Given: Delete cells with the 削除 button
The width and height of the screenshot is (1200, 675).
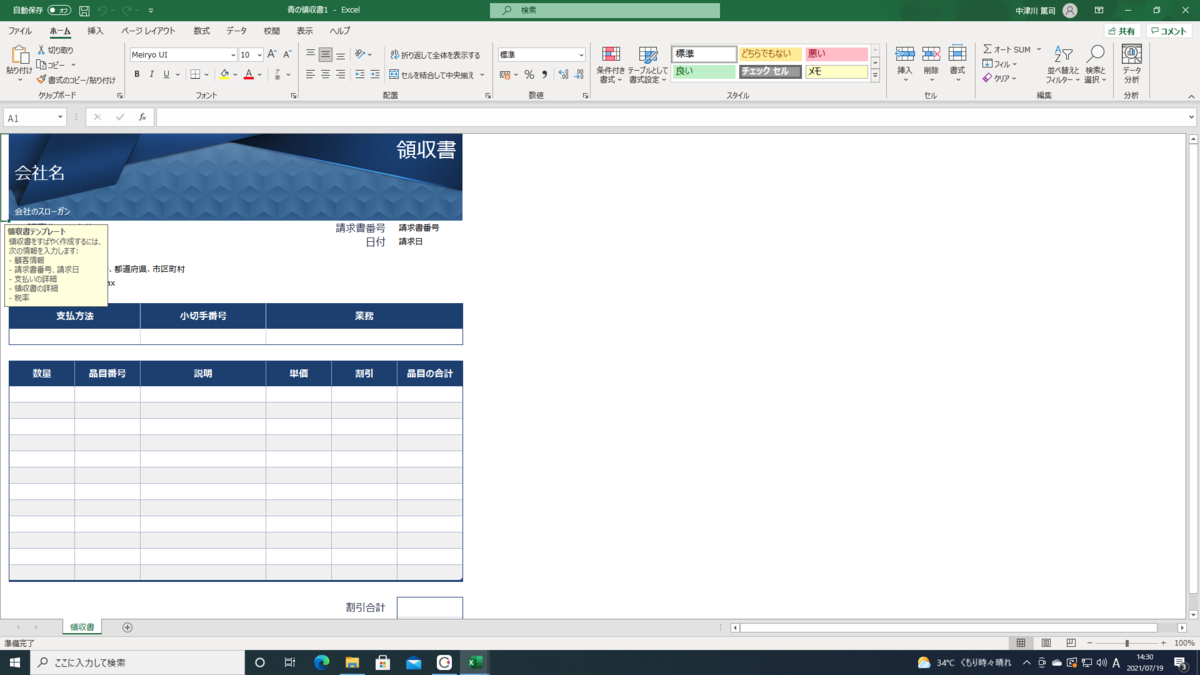Looking at the screenshot, I should click(x=931, y=63).
